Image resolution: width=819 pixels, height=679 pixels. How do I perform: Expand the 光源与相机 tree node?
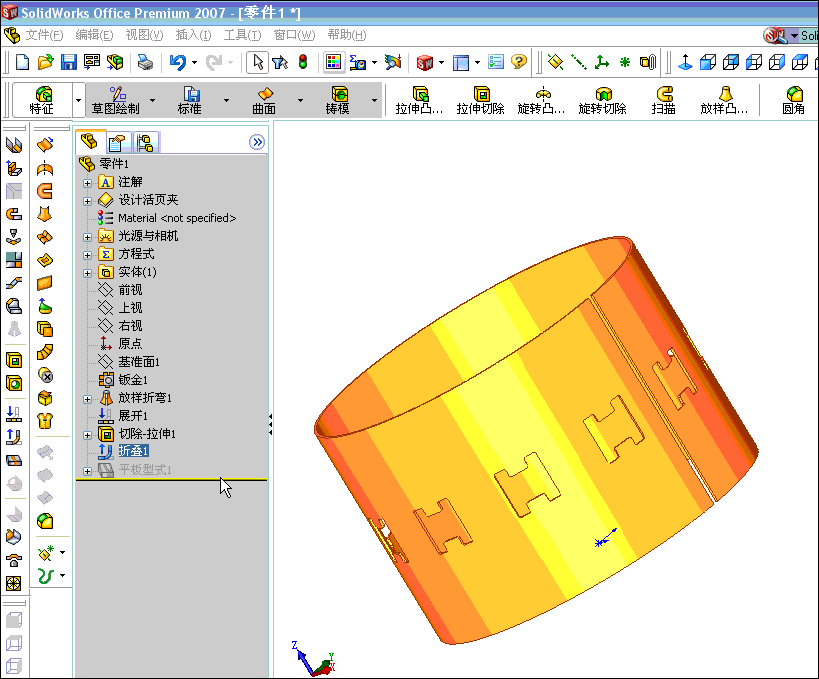(87, 237)
